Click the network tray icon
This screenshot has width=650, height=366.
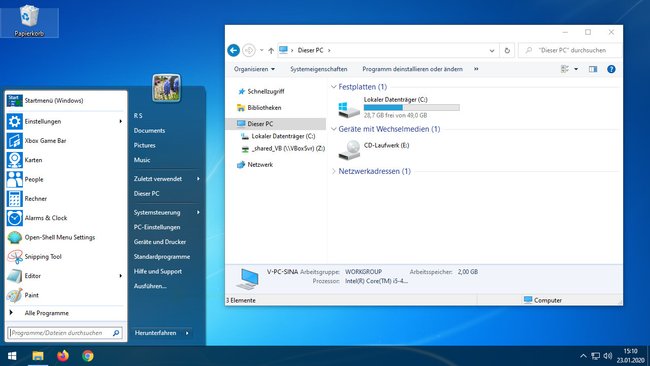pyautogui.click(x=596, y=356)
